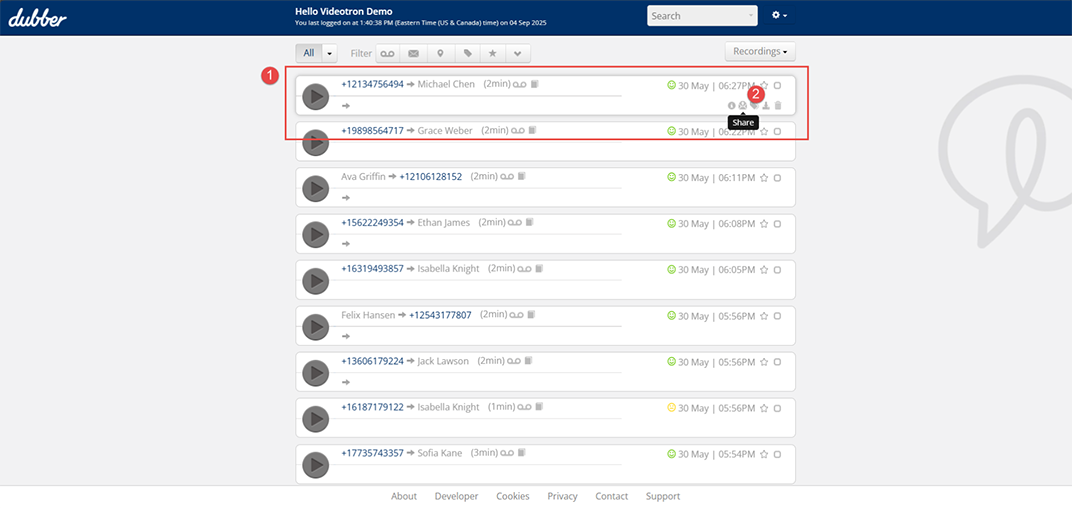Click the voicemail filter icon

[x=387, y=53]
